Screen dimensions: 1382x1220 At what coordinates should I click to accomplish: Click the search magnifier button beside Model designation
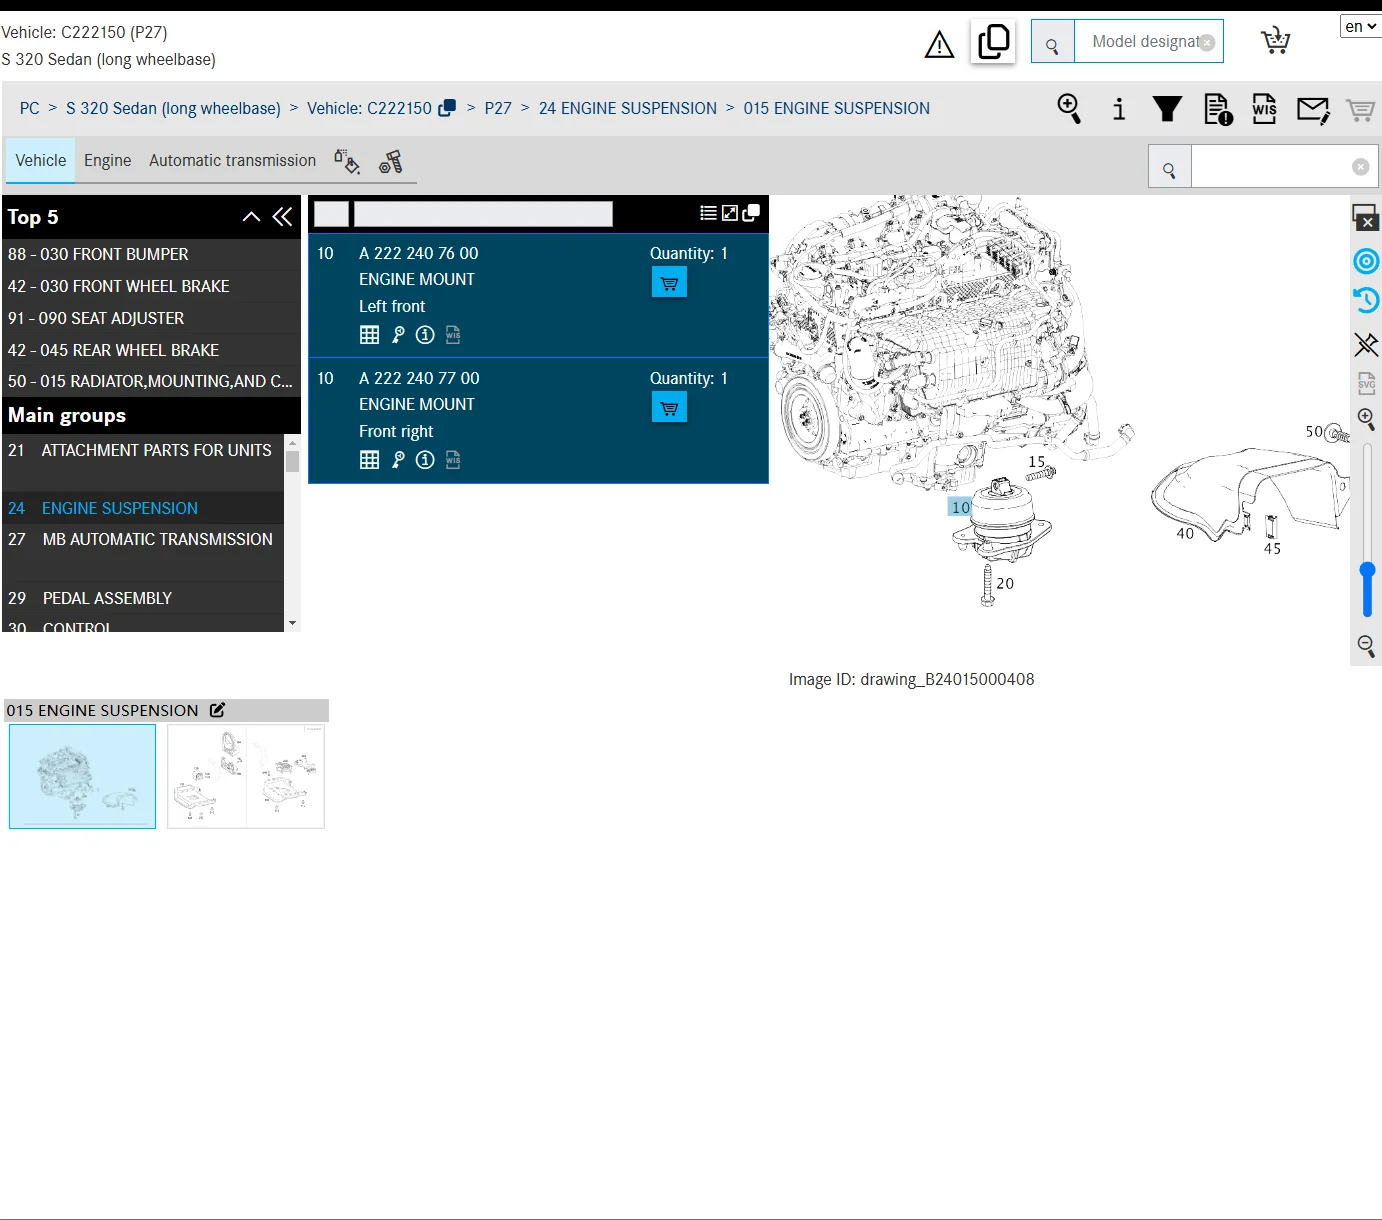1052,42
